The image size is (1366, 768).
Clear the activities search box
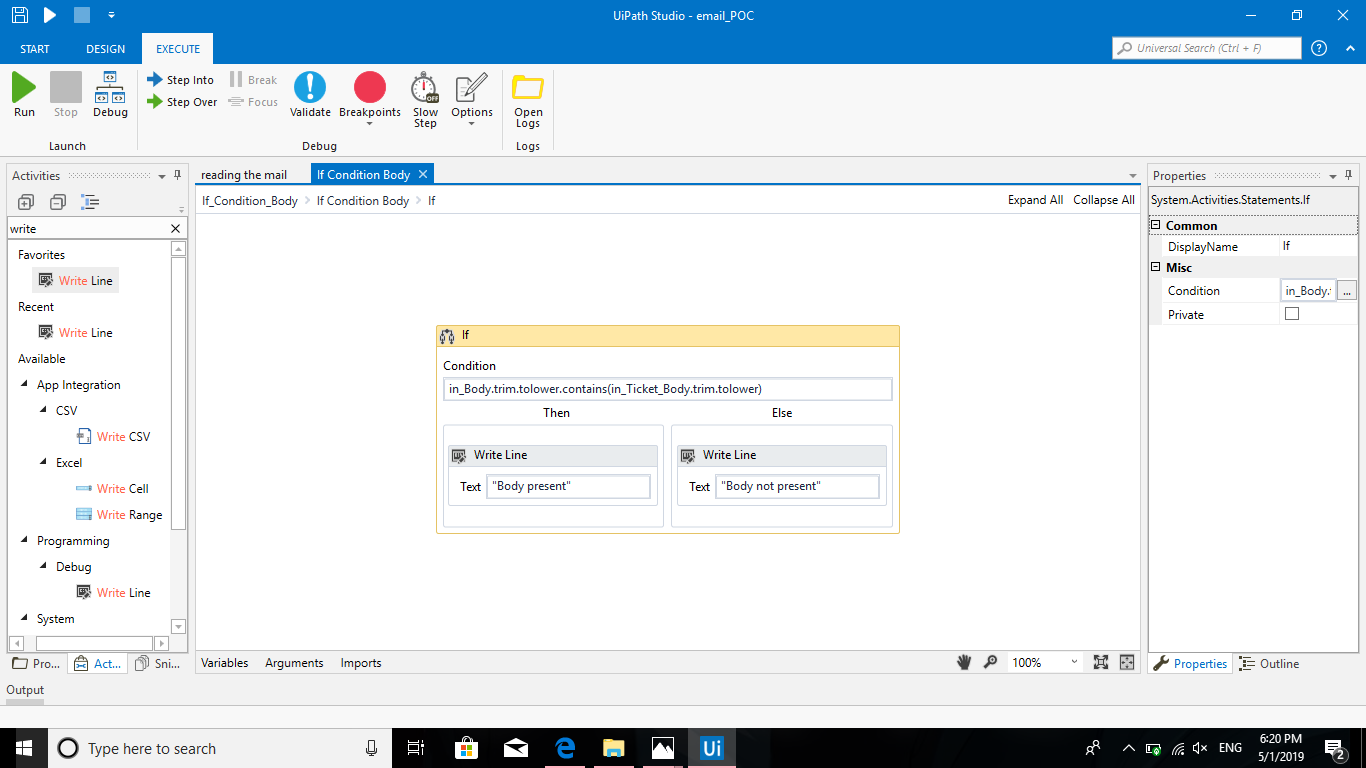tap(176, 229)
